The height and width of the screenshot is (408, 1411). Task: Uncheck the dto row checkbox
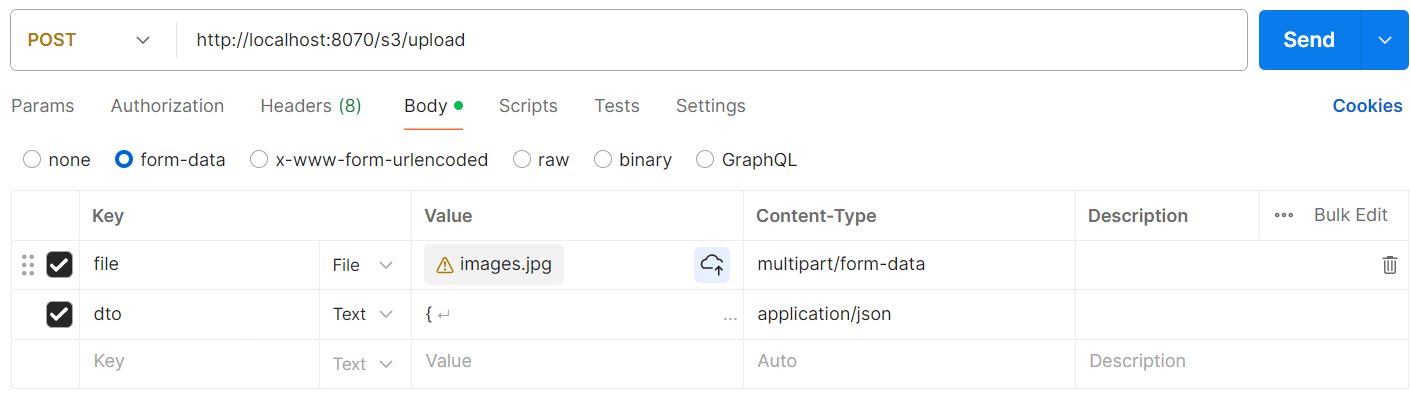[x=59, y=315]
